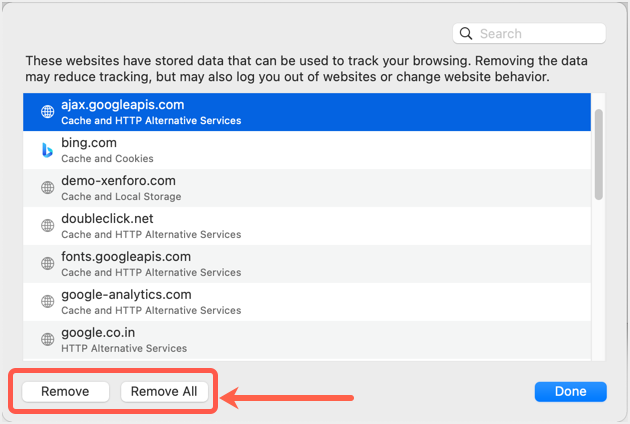Click the Remove button
Image resolution: width=630 pixels, height=424 pixels.
(x=65, y=391)
